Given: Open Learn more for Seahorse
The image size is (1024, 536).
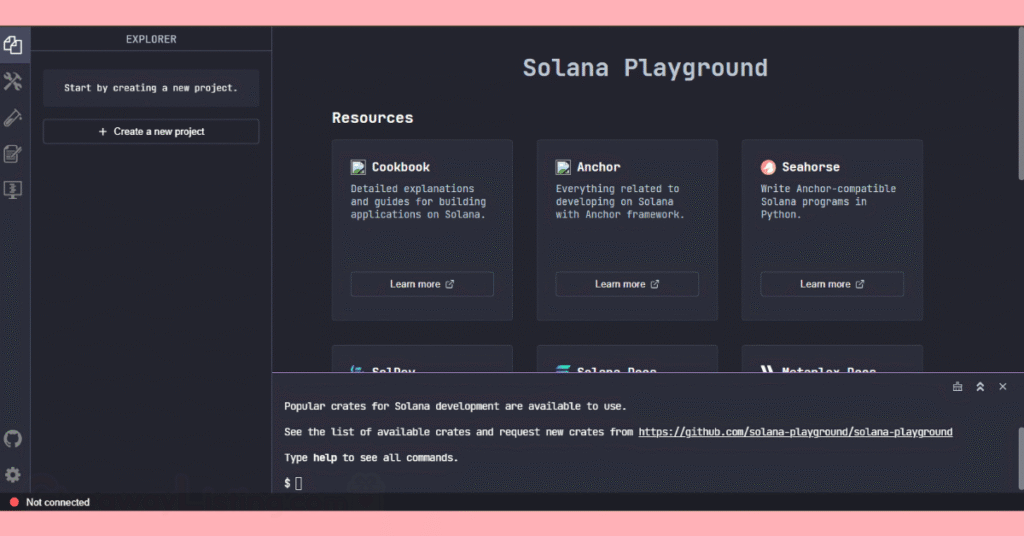Looking at the screenshot, I should point(832,284).
